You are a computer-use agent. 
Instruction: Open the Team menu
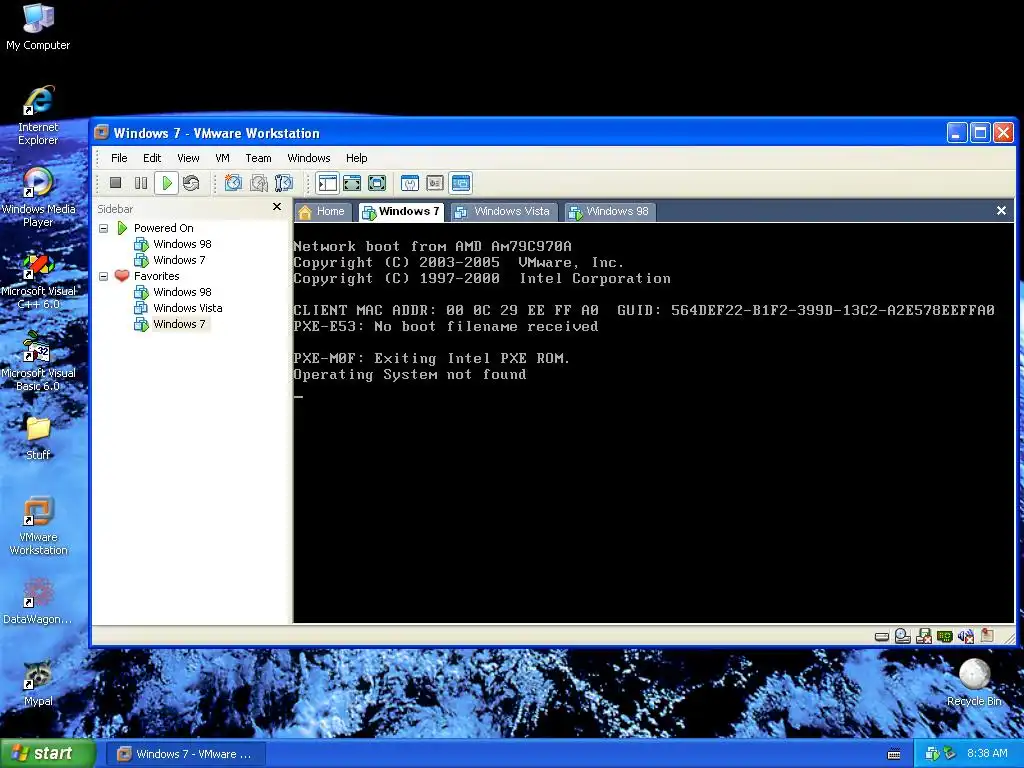click(x=258, y=158)
